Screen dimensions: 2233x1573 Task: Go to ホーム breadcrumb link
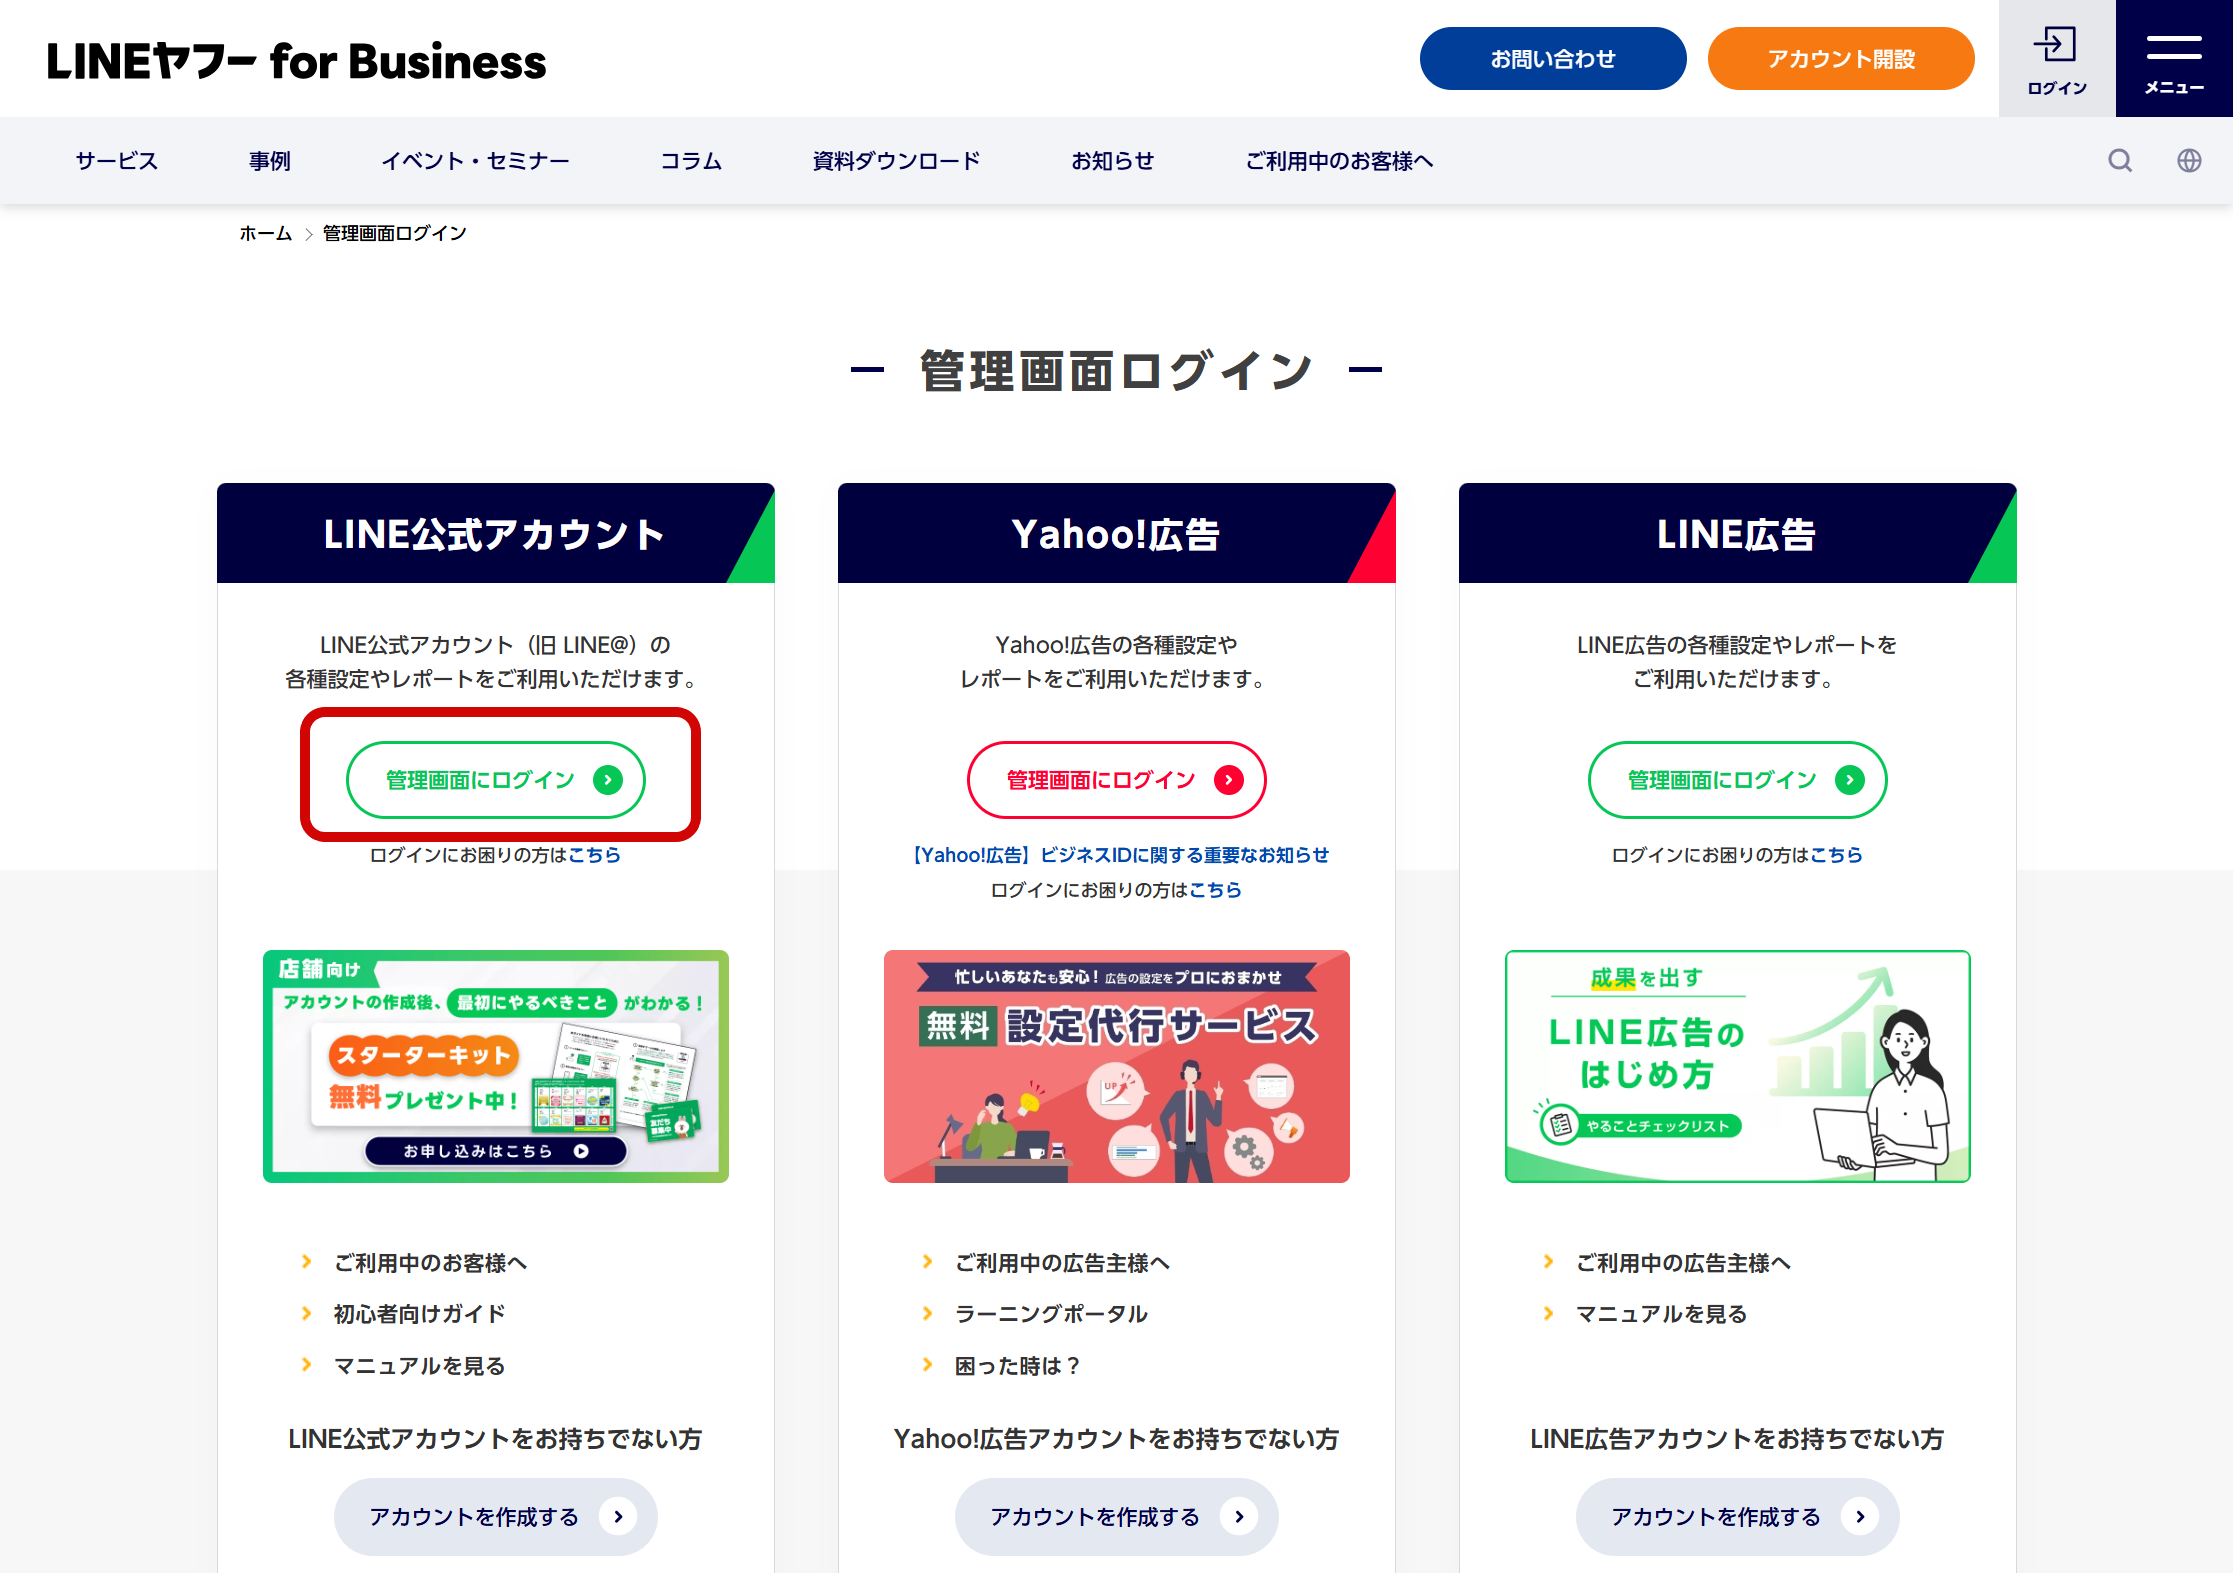265,233
